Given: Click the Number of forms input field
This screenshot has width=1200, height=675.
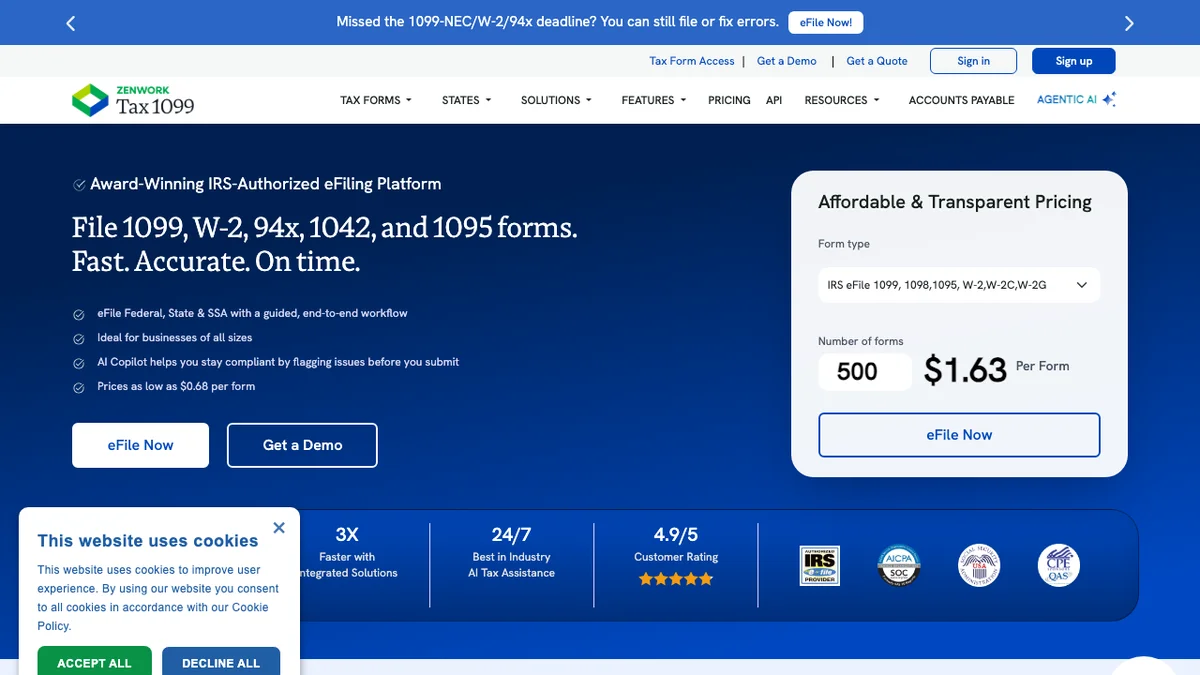Looking at the screenshot, I should click(x=864, y=372).
